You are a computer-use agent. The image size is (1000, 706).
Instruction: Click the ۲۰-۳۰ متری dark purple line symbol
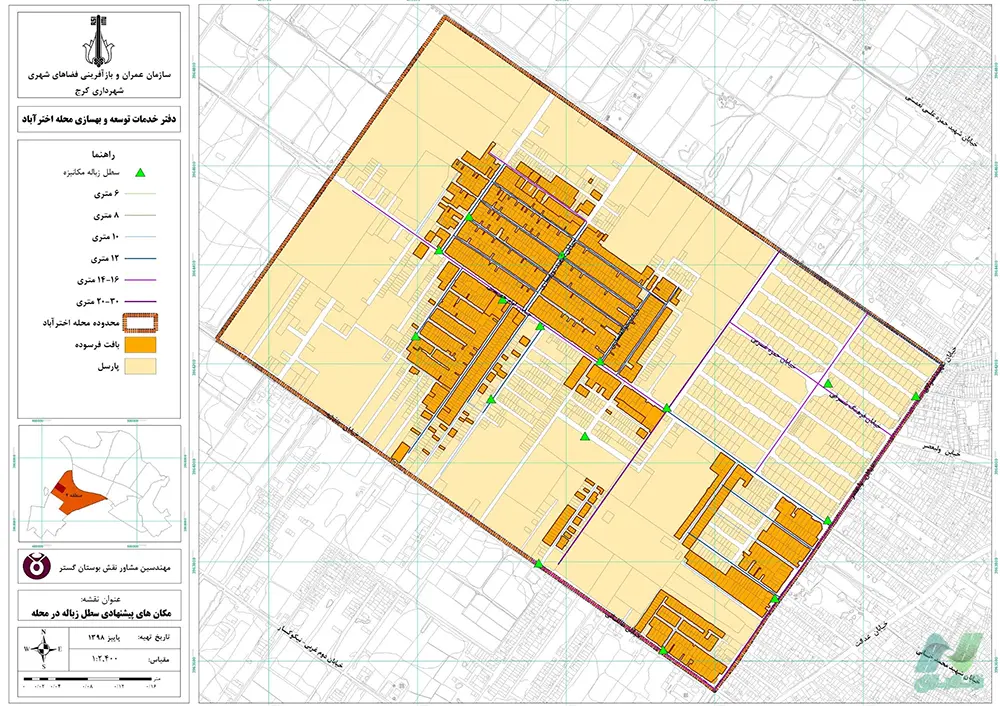click(141, 301)
